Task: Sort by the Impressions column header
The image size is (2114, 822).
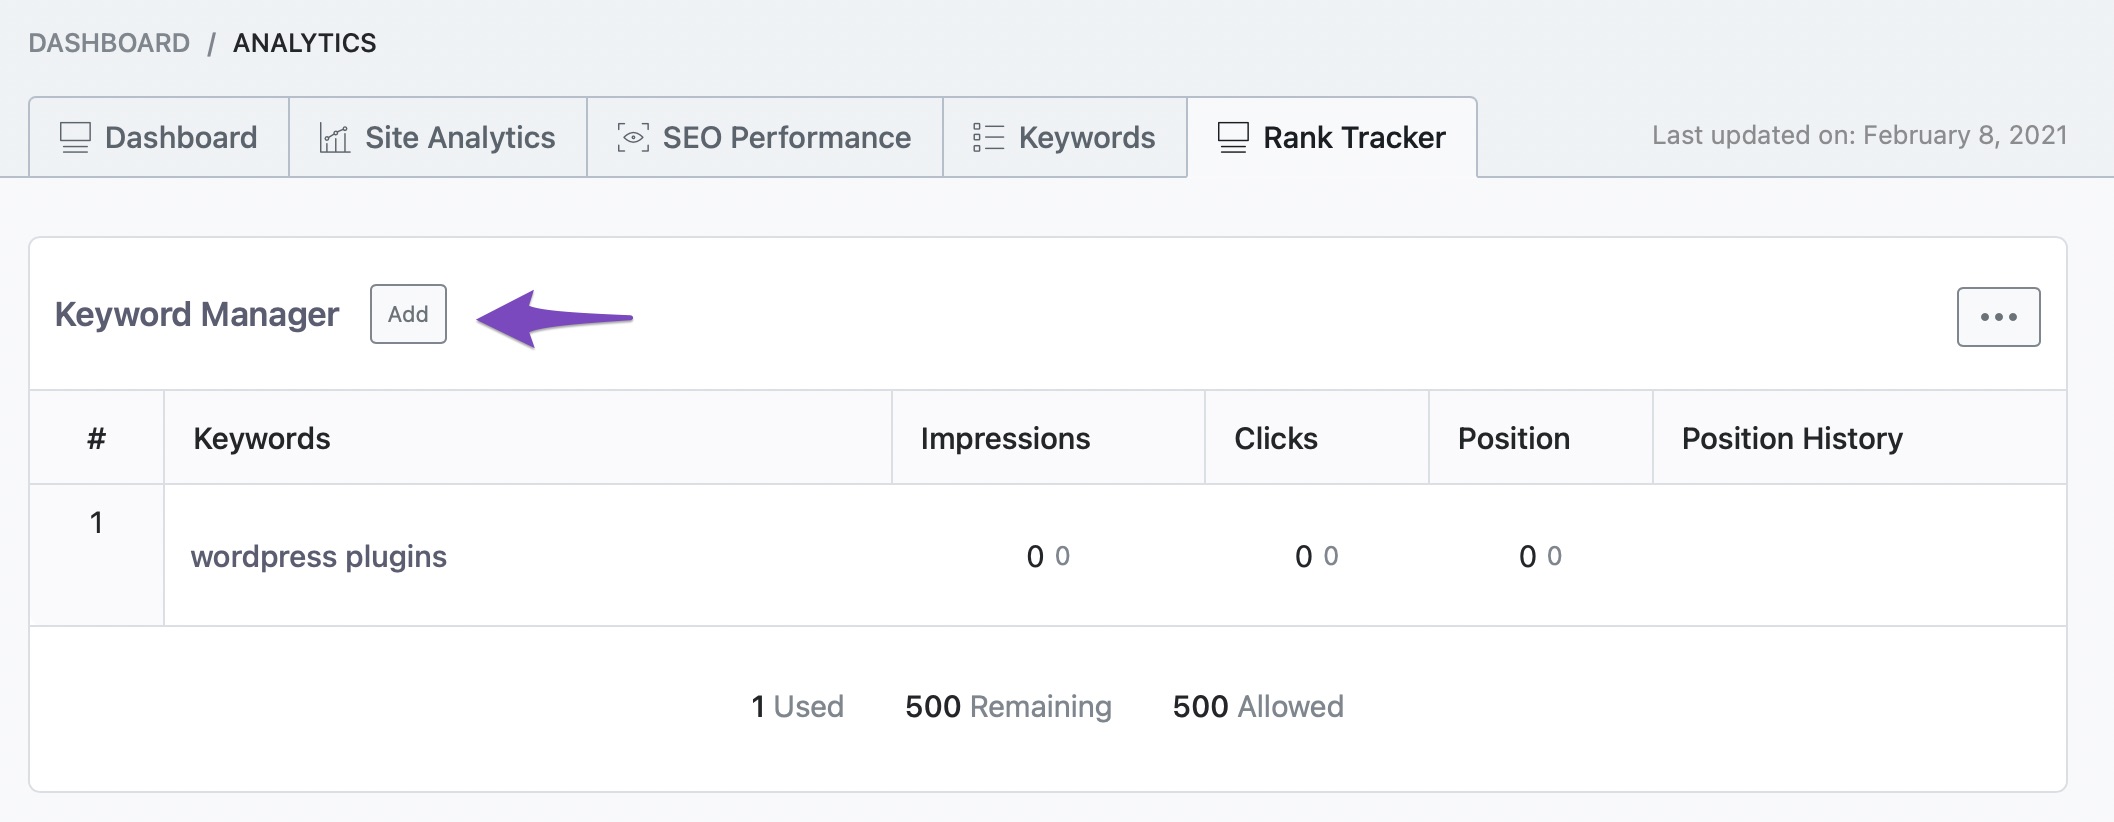Action: [x=1005, y=438]
